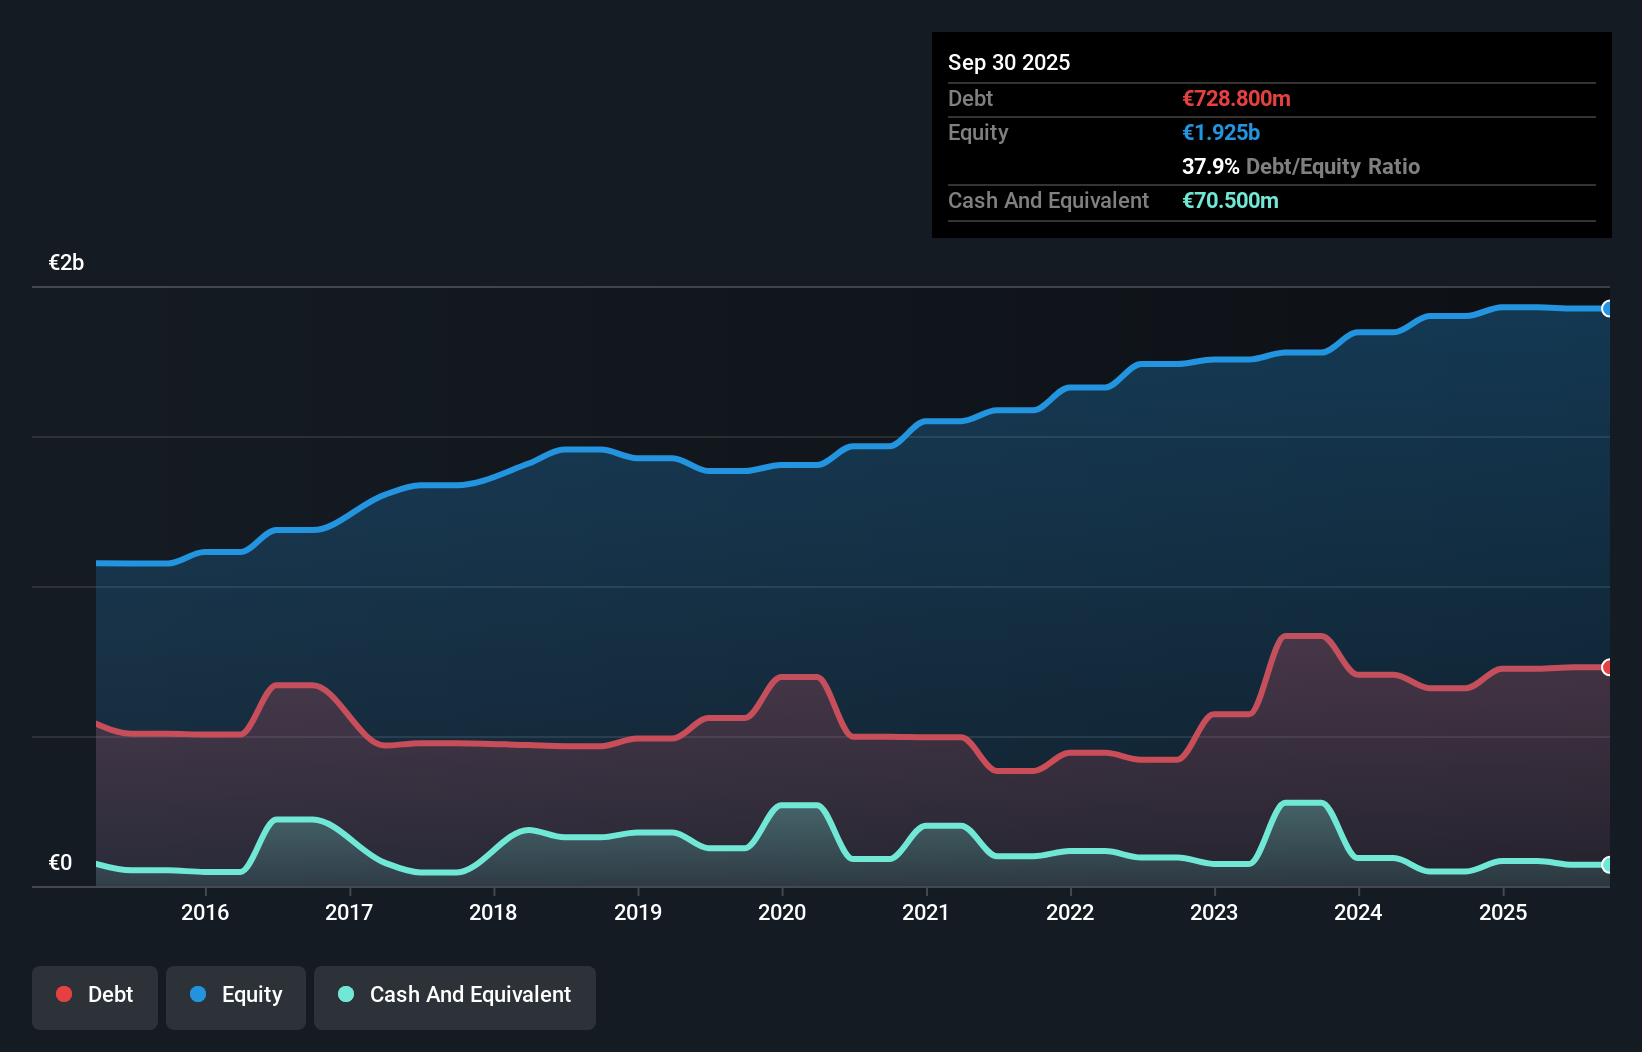Click the 2025 x-axis label

pos(1503,912)
